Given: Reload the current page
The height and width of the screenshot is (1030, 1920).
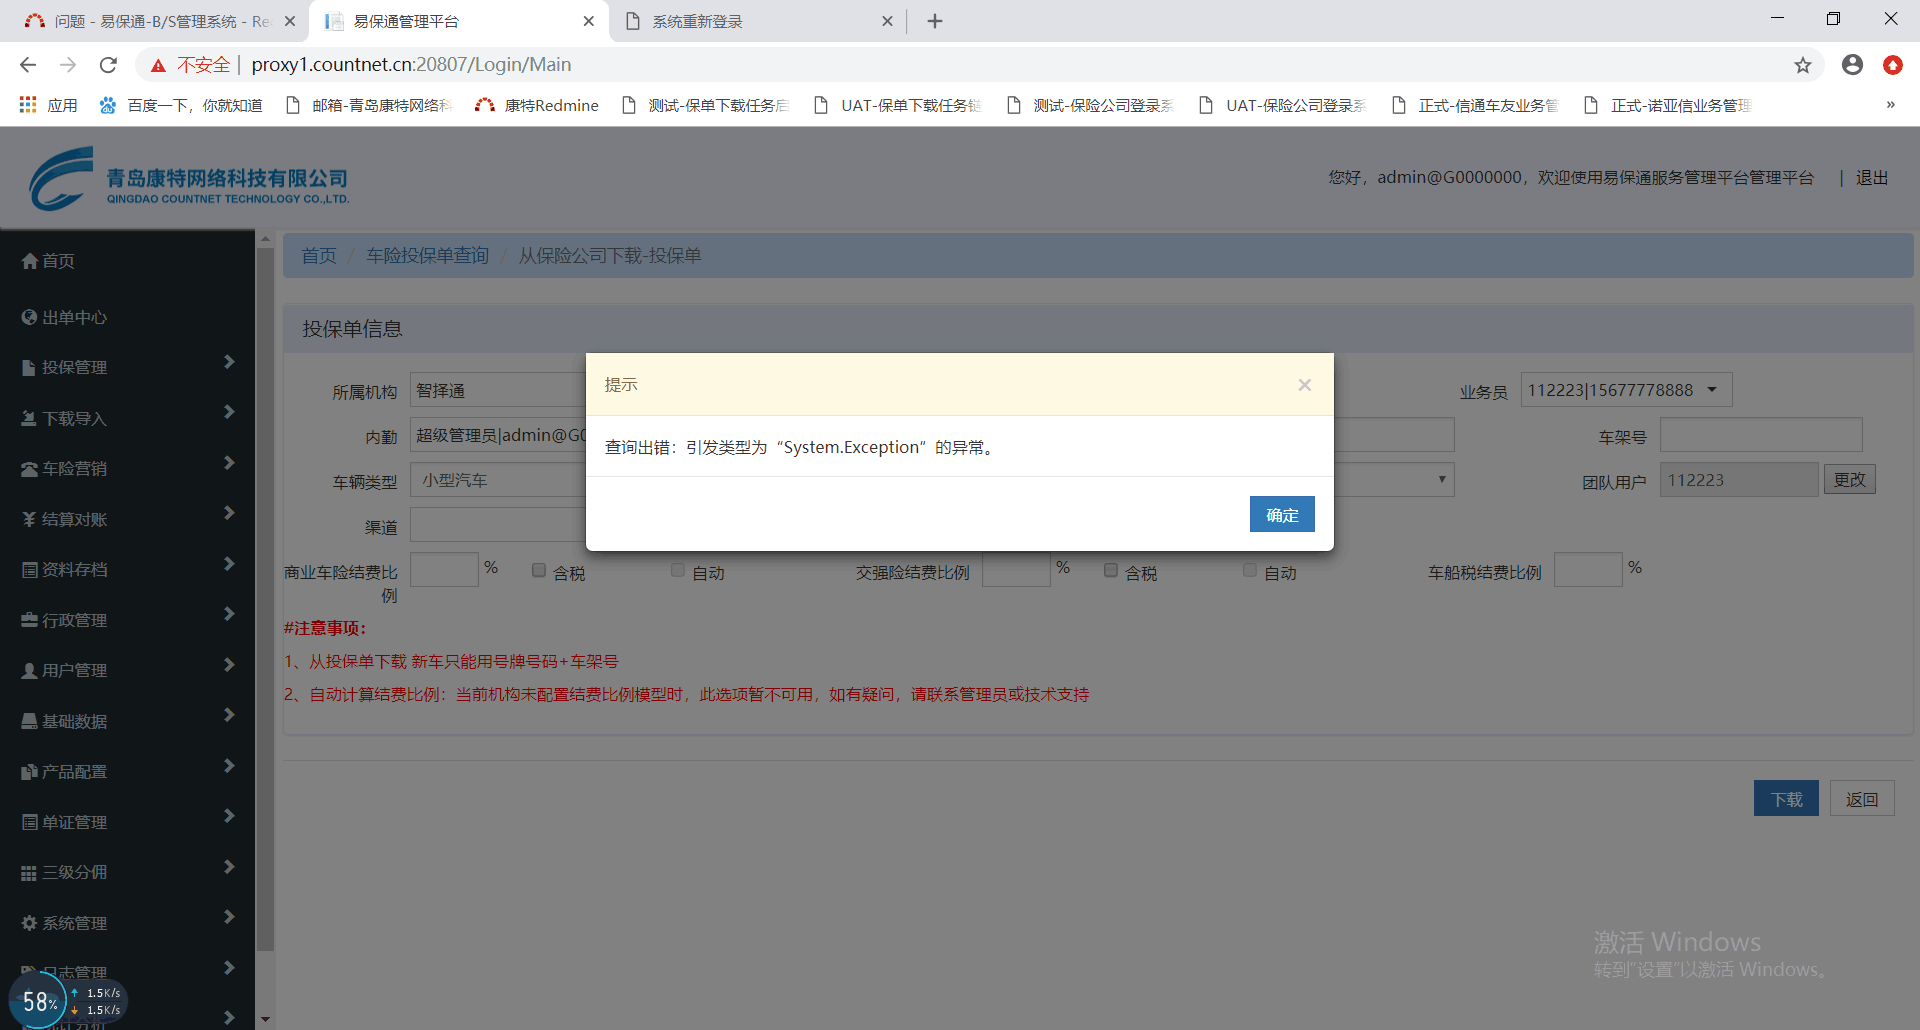Looking at the screenshot, I should [108, 65].
